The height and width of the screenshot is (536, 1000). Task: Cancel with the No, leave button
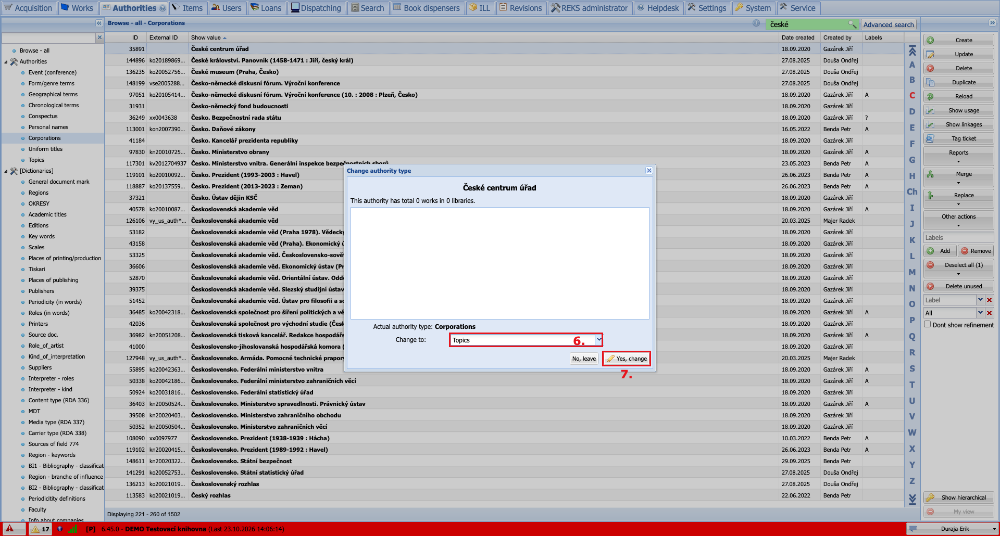point(584,359)
